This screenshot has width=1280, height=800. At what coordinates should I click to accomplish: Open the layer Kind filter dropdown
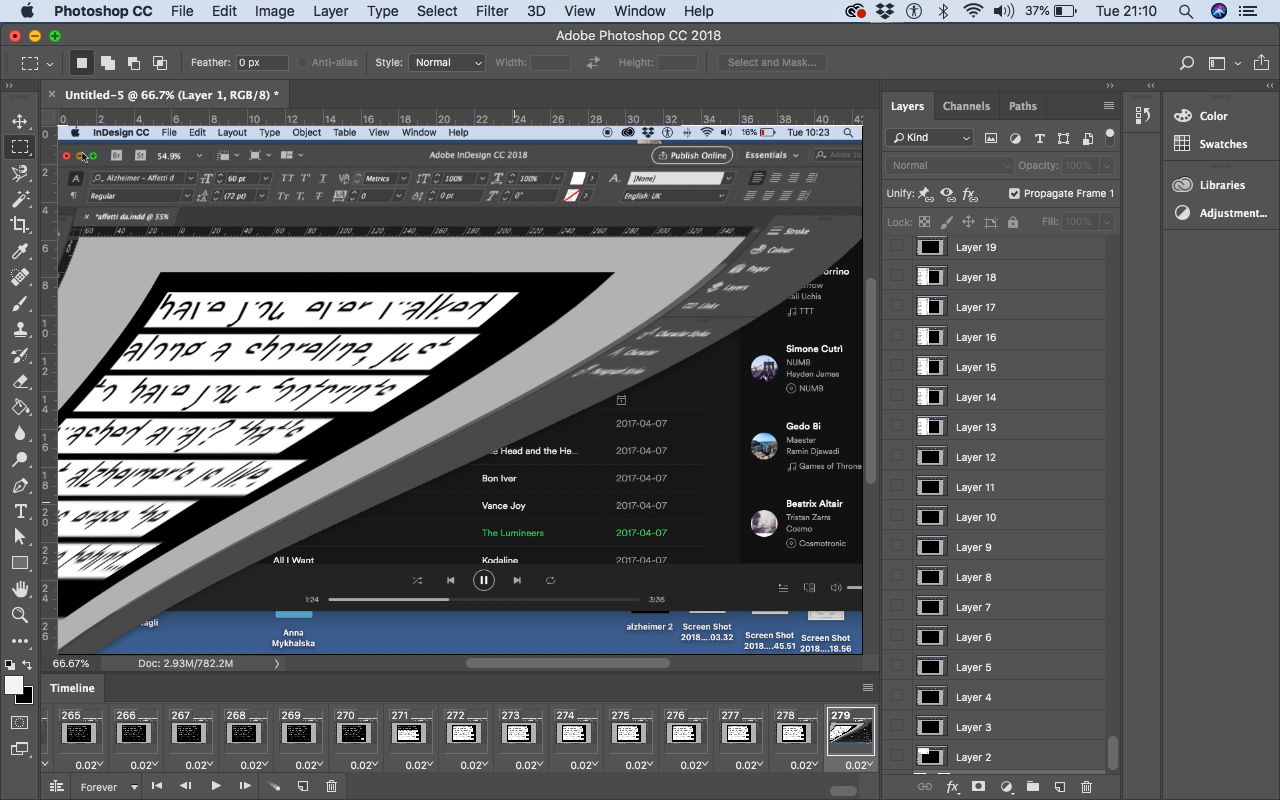pos(929,138)
